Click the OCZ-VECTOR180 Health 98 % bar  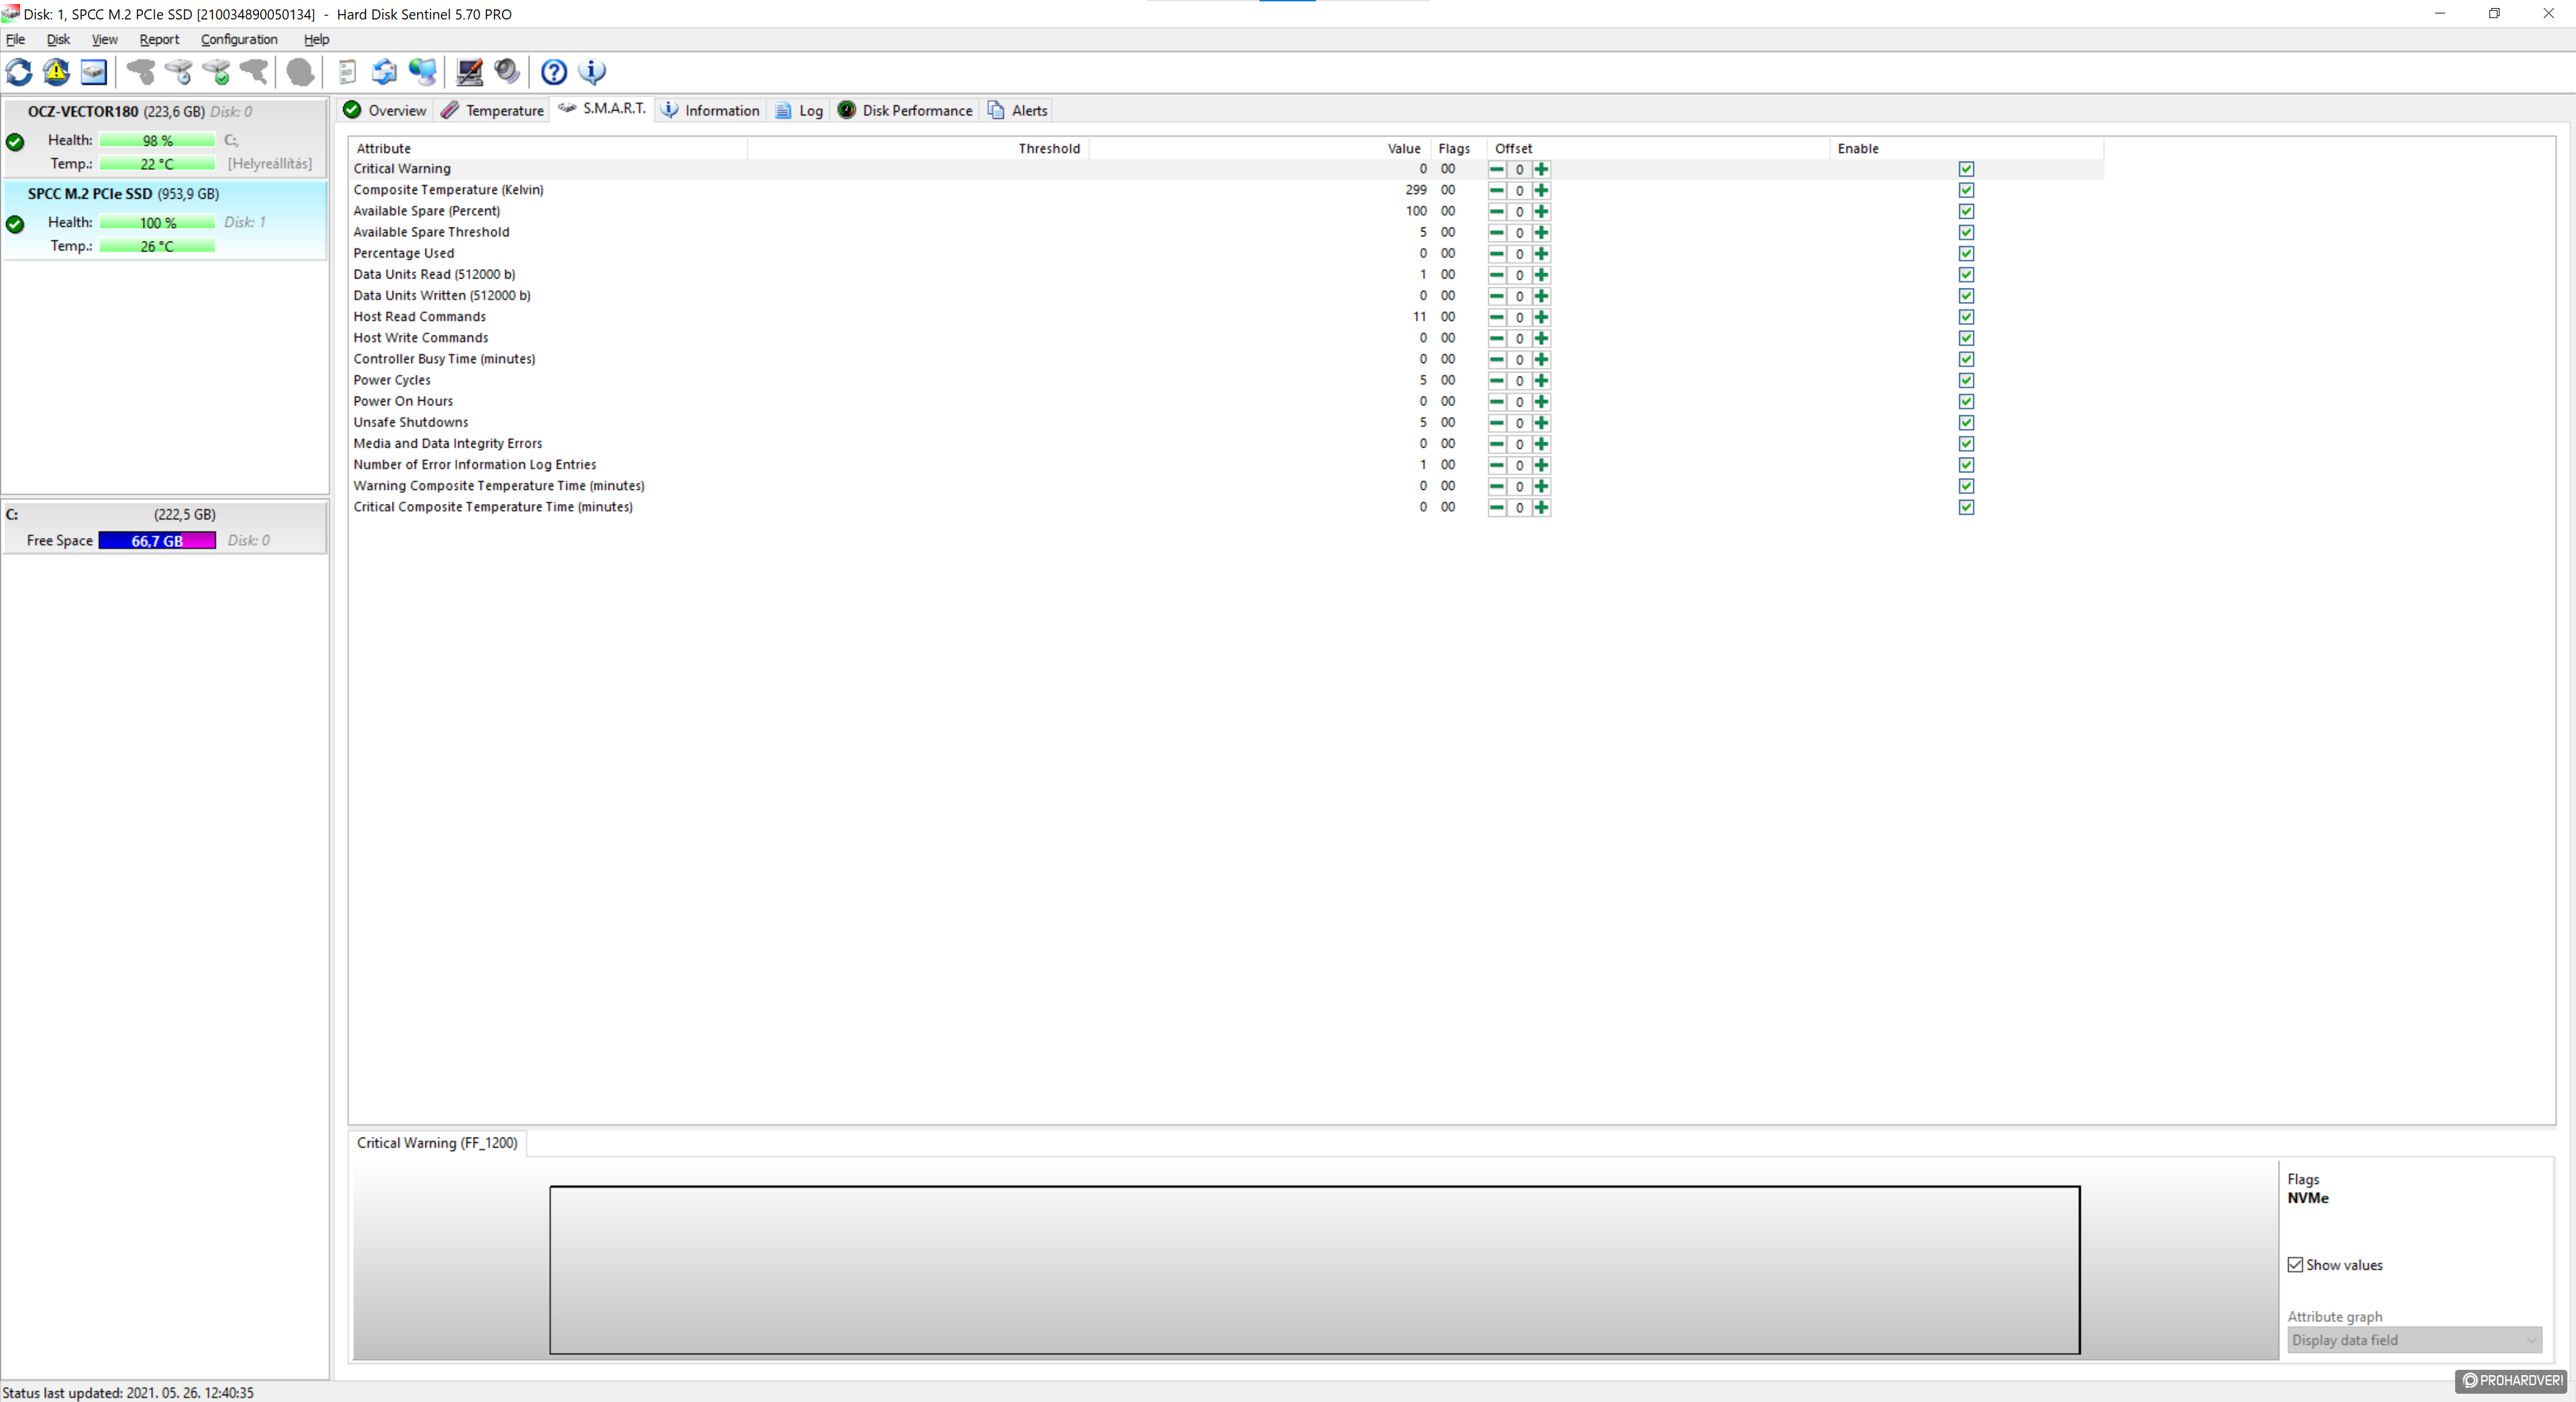[x=157, y=141]
